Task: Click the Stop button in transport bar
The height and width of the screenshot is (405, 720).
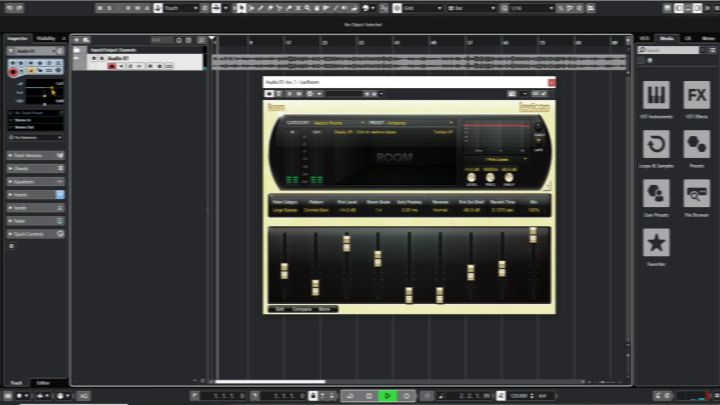Action: pos(369,396)
